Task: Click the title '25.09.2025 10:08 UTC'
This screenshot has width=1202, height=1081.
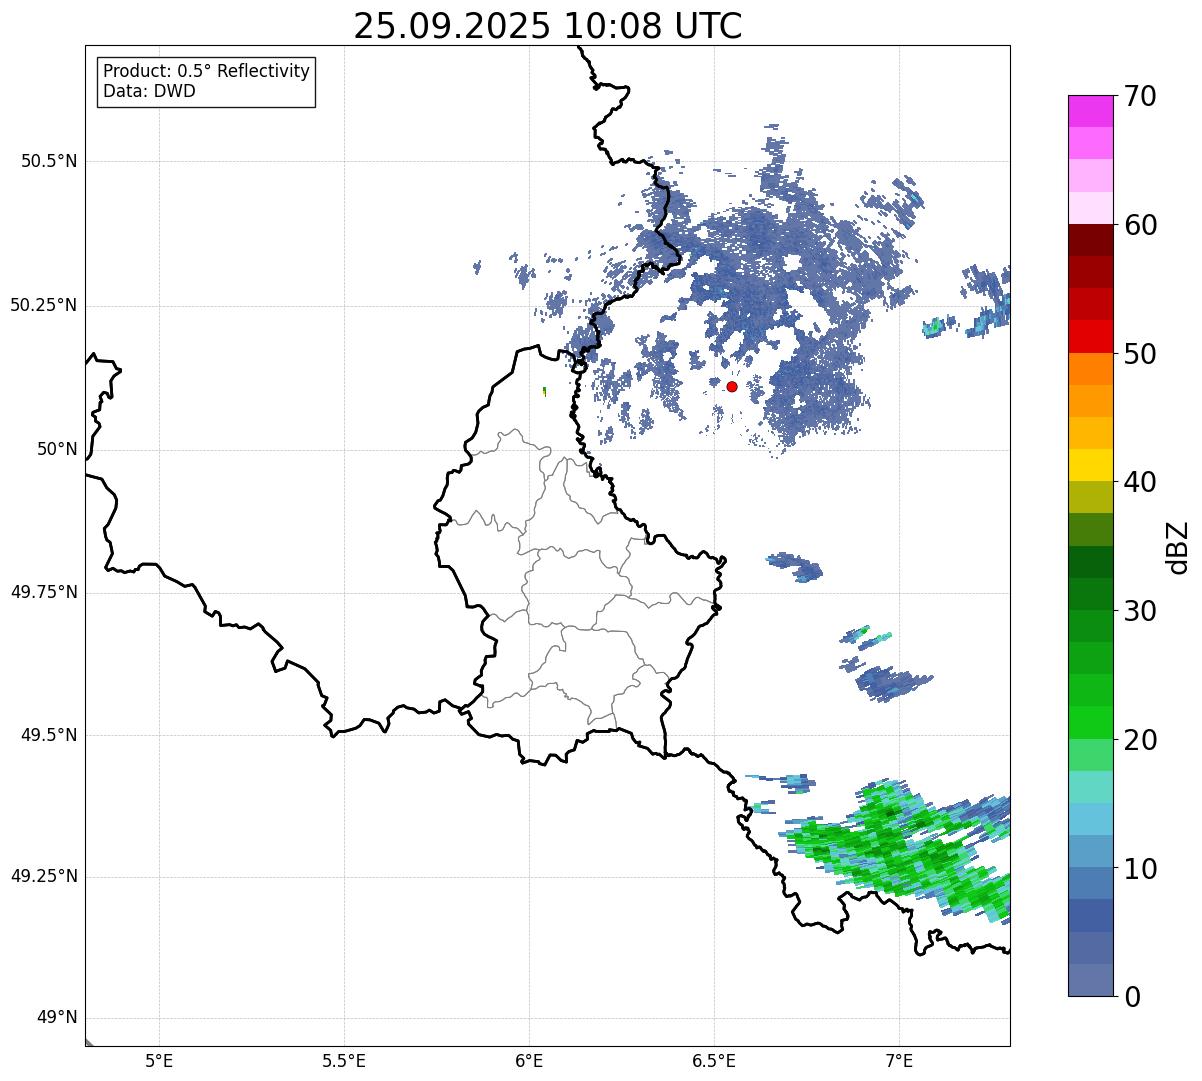Action: pos(548,26)
